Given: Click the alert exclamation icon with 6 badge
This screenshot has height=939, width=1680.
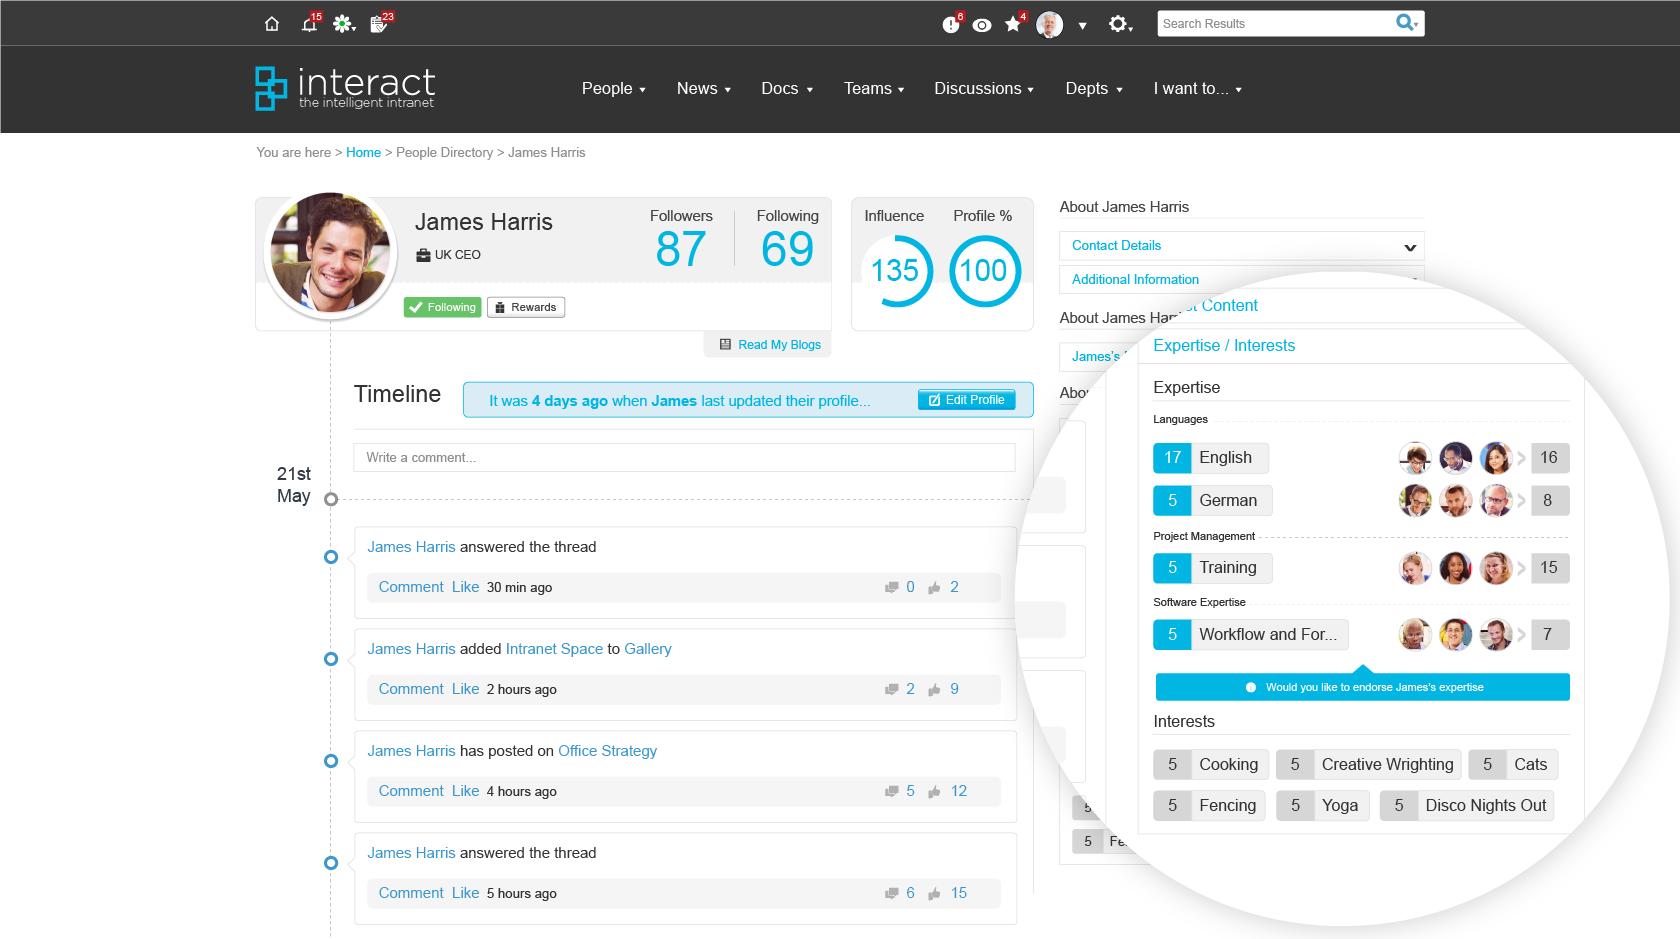Looking at the screenshot, I should click(950, 25).
